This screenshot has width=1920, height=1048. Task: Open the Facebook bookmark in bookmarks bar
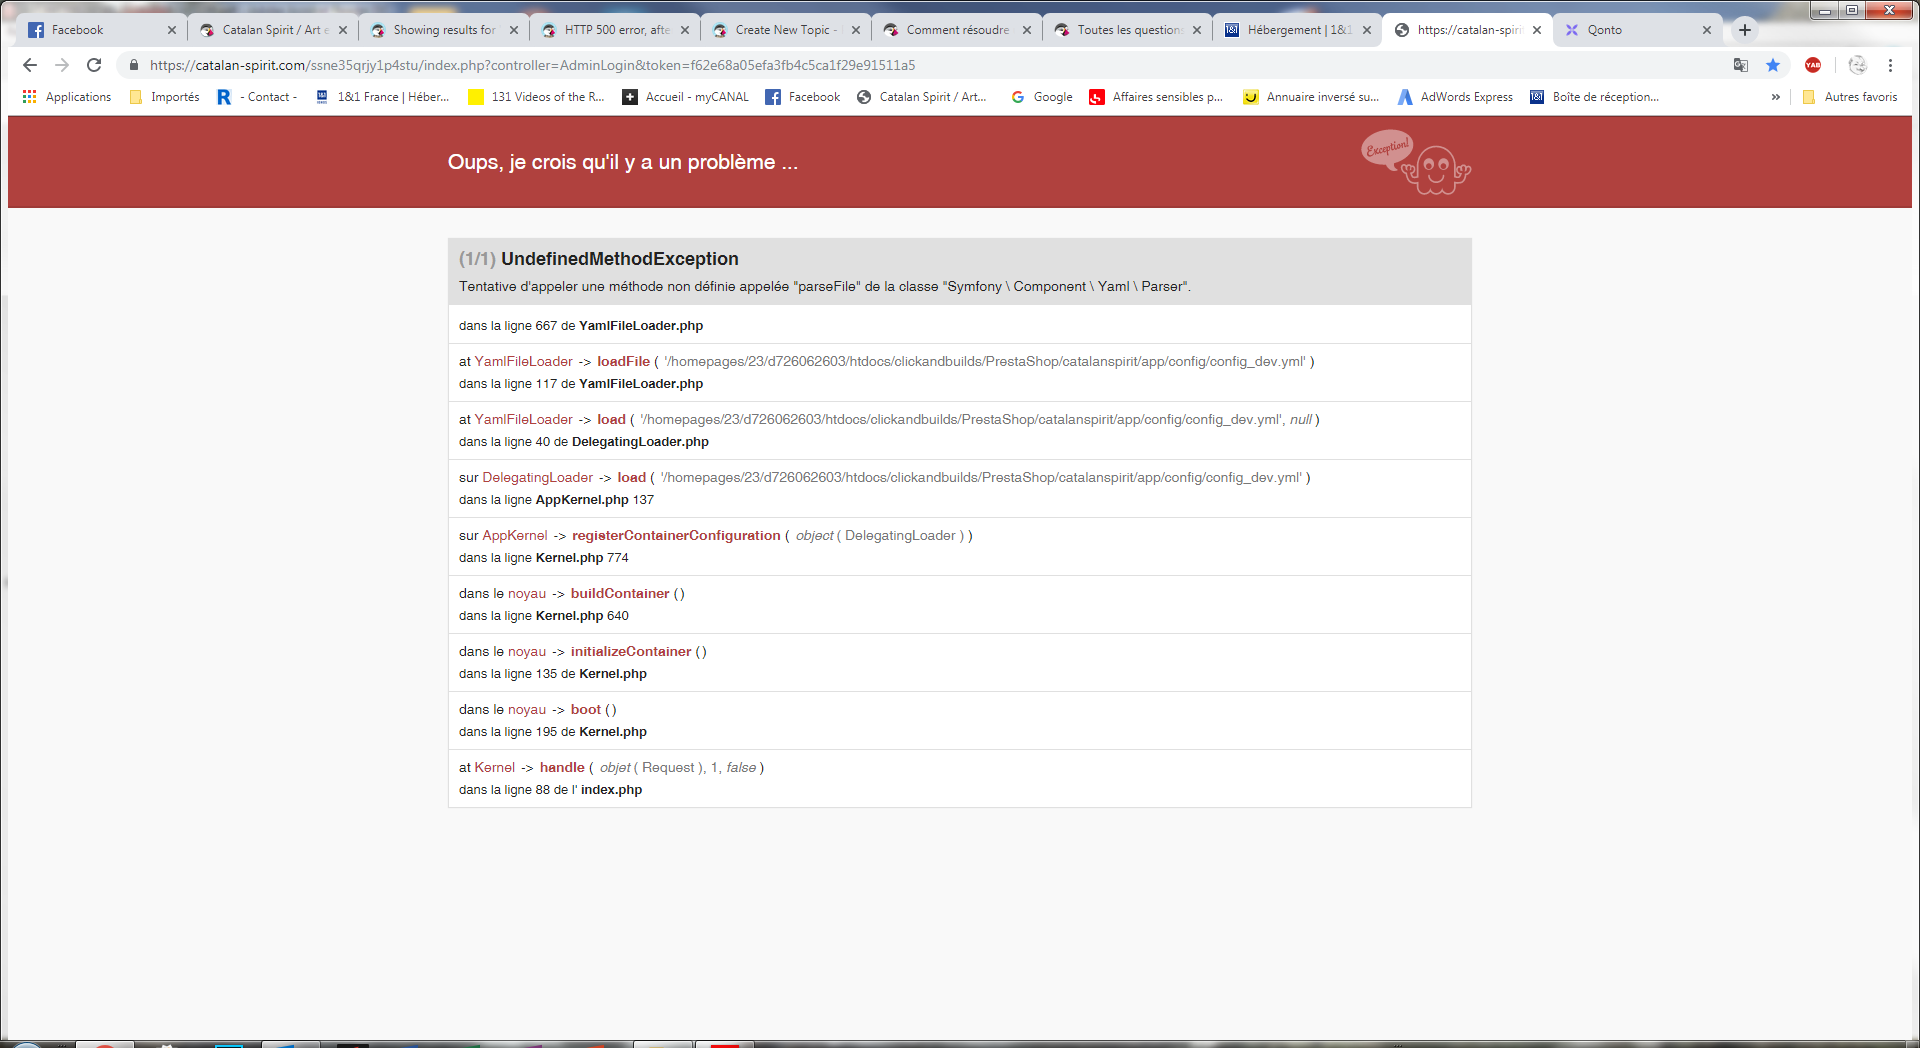[x=803, y=97]
